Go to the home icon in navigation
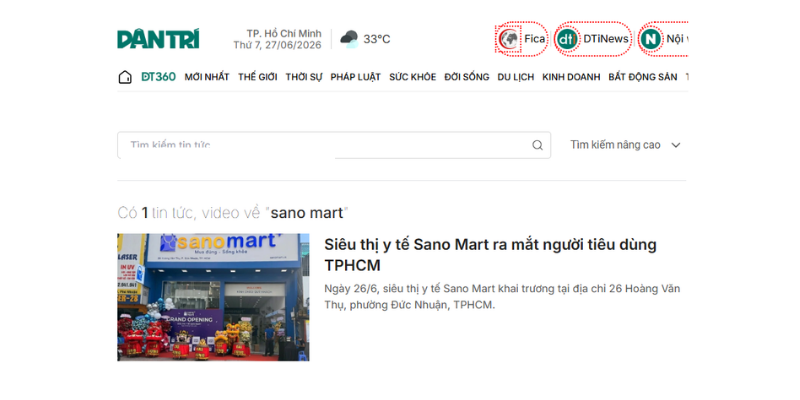The width and height of the screenshot is (800, 400). click(x=125, y=77)
